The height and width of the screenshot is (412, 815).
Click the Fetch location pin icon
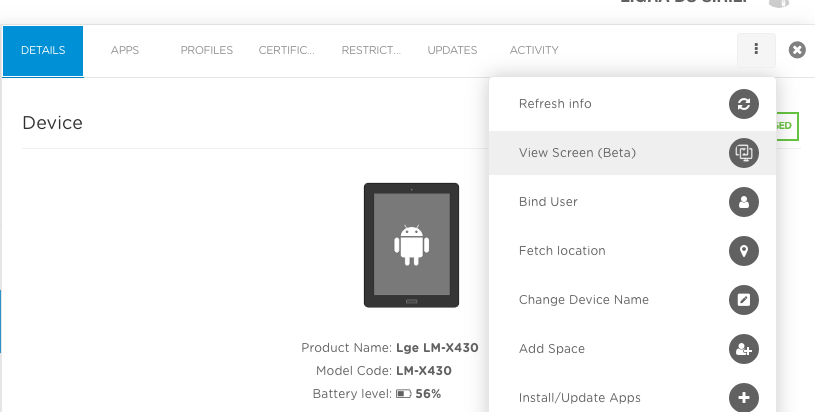[744, 251]
